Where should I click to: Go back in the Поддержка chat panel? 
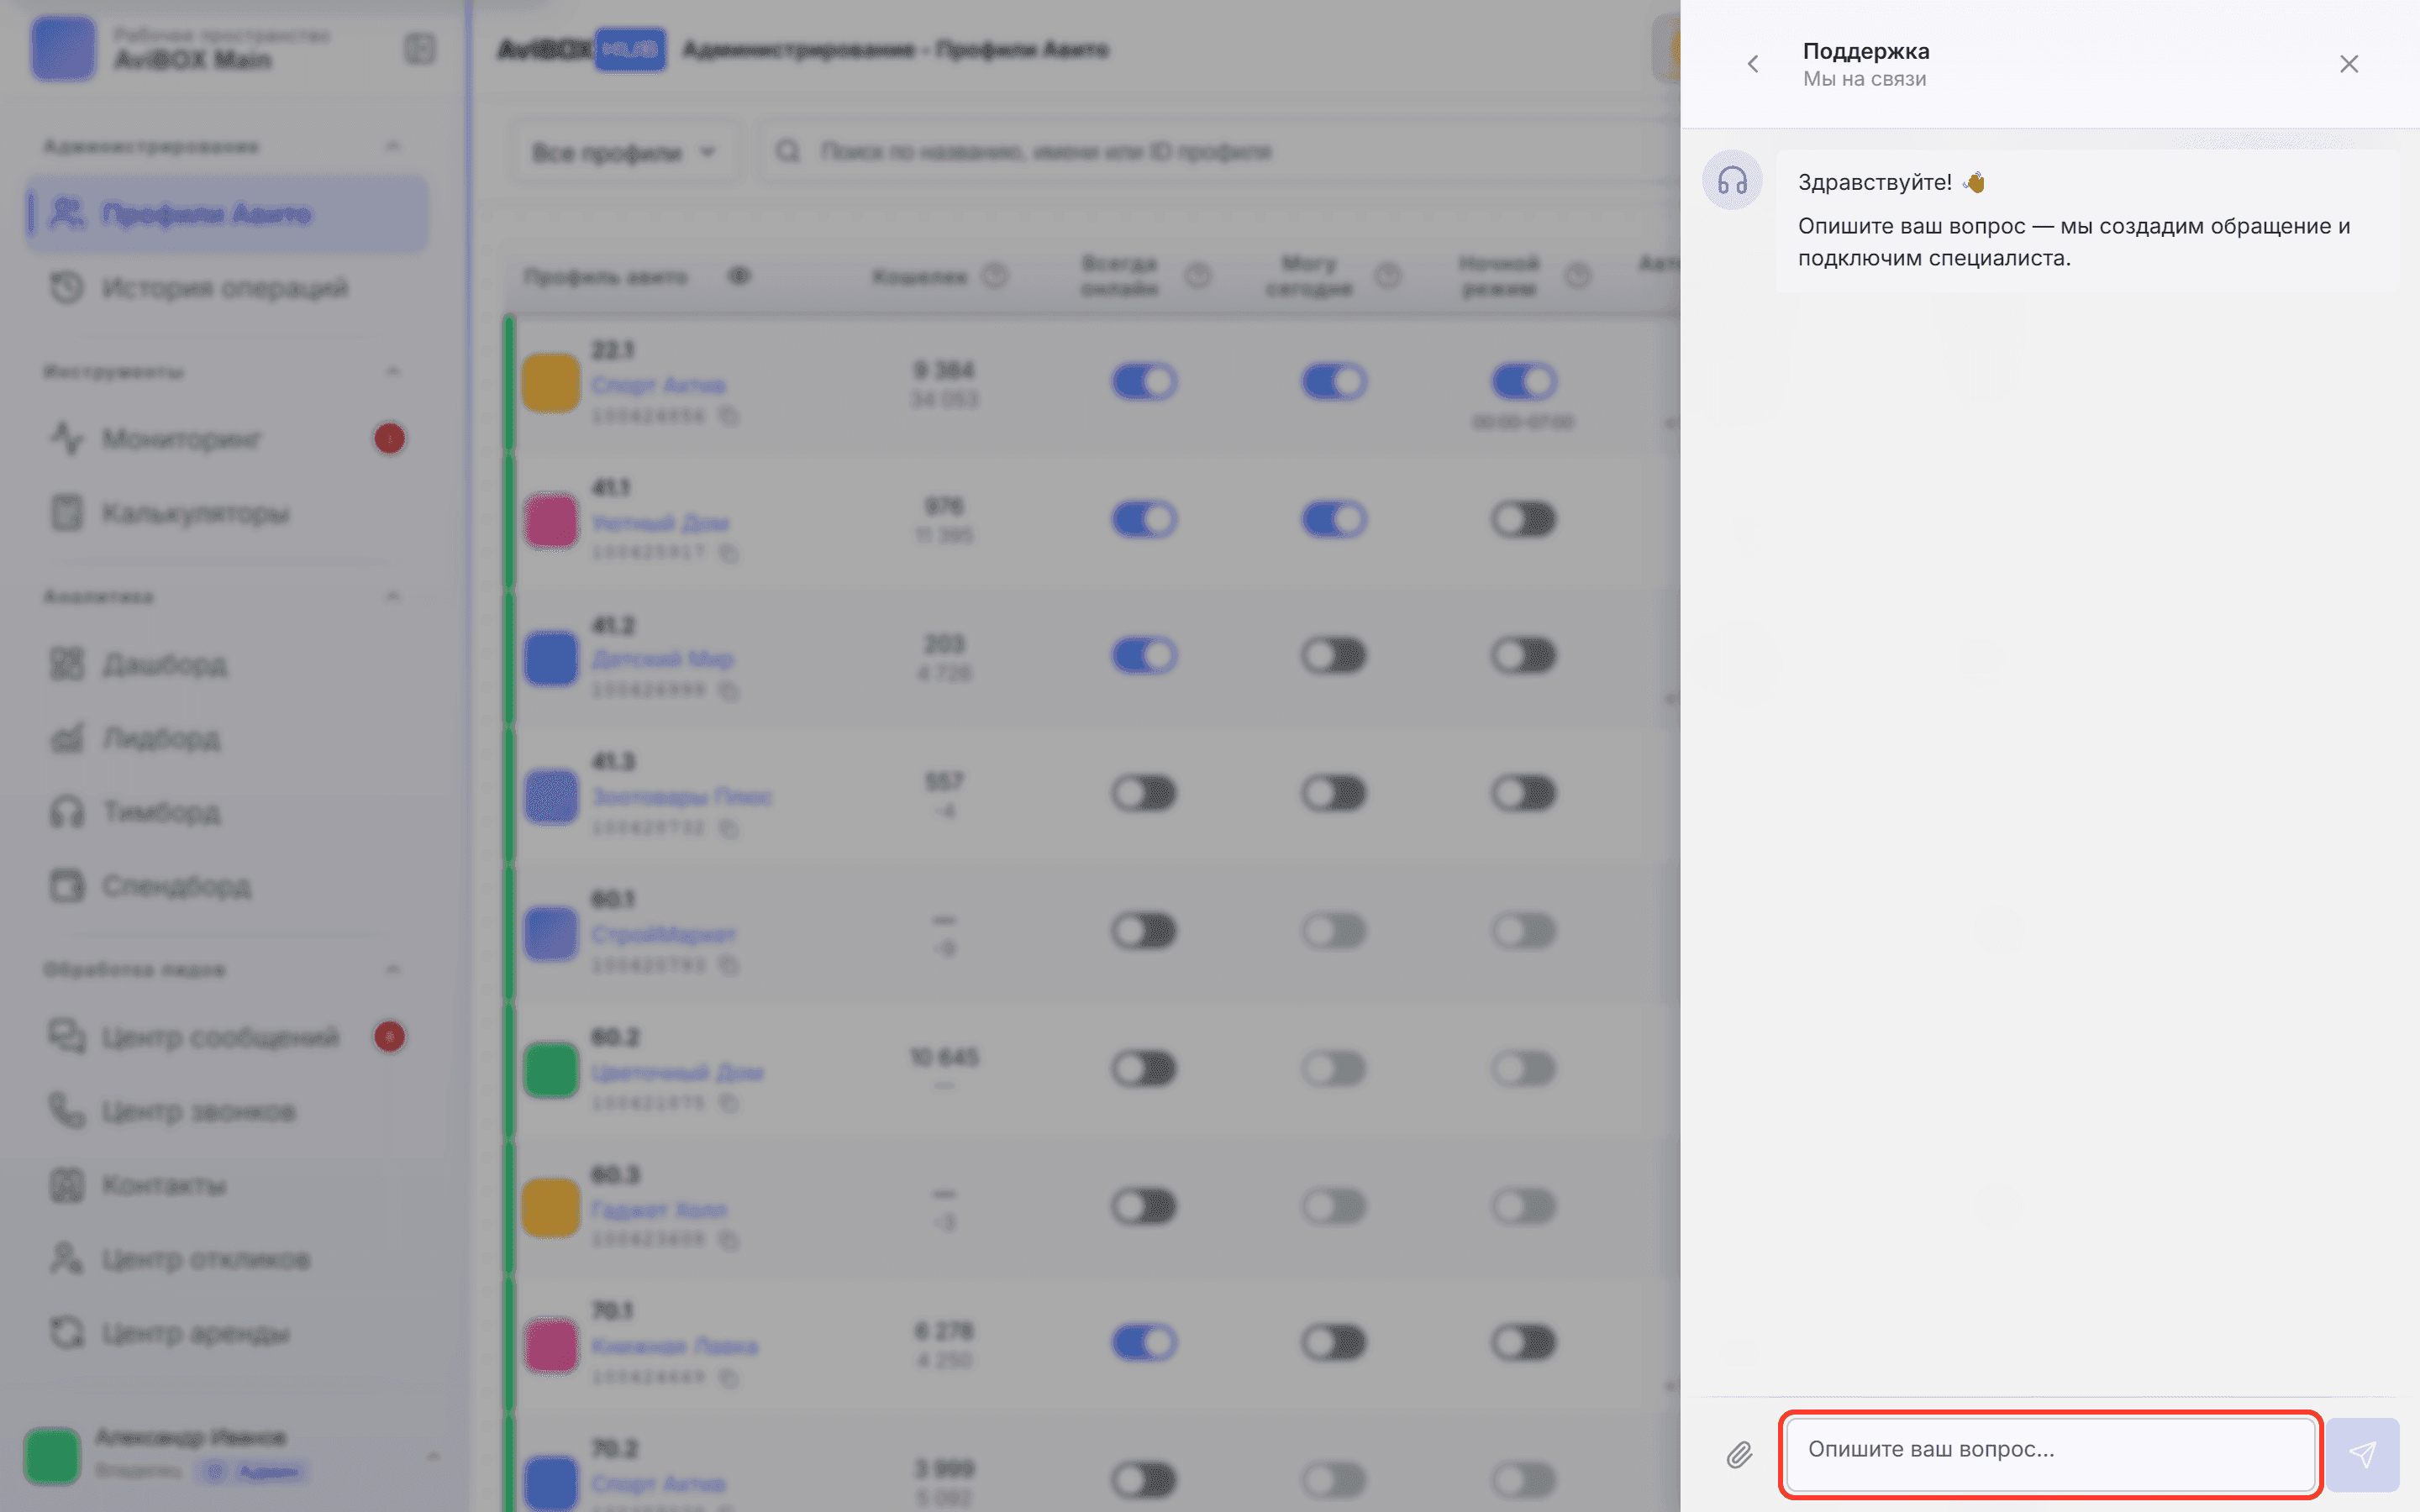pos(1752,64)
